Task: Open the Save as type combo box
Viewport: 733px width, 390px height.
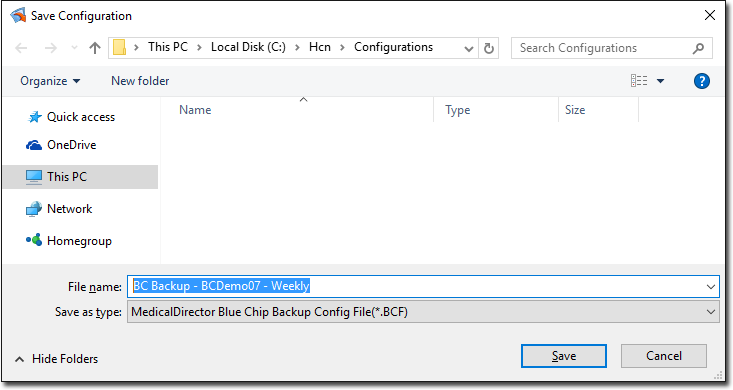Action: point(423,312)
